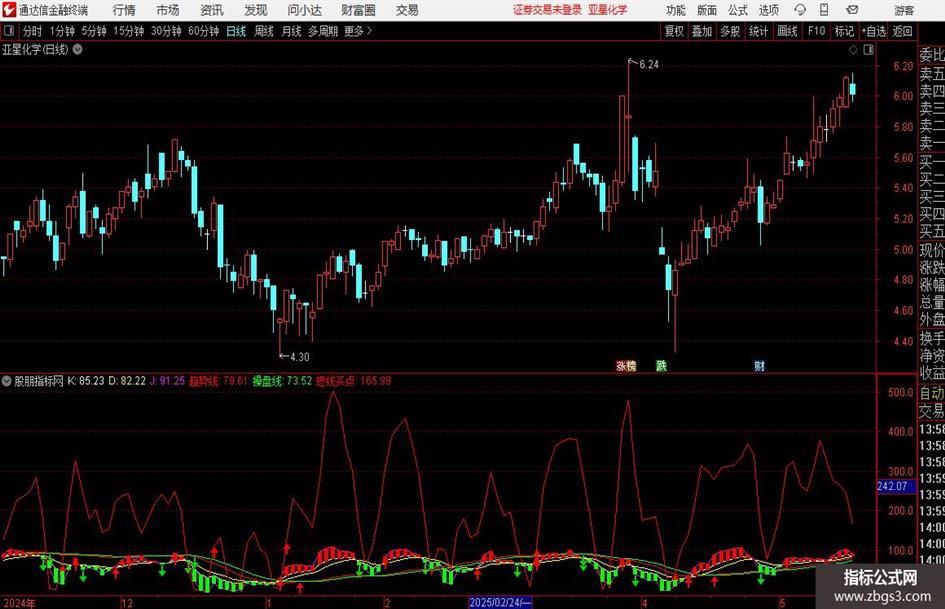Switch to 5分钟 period

pos(93,31)
